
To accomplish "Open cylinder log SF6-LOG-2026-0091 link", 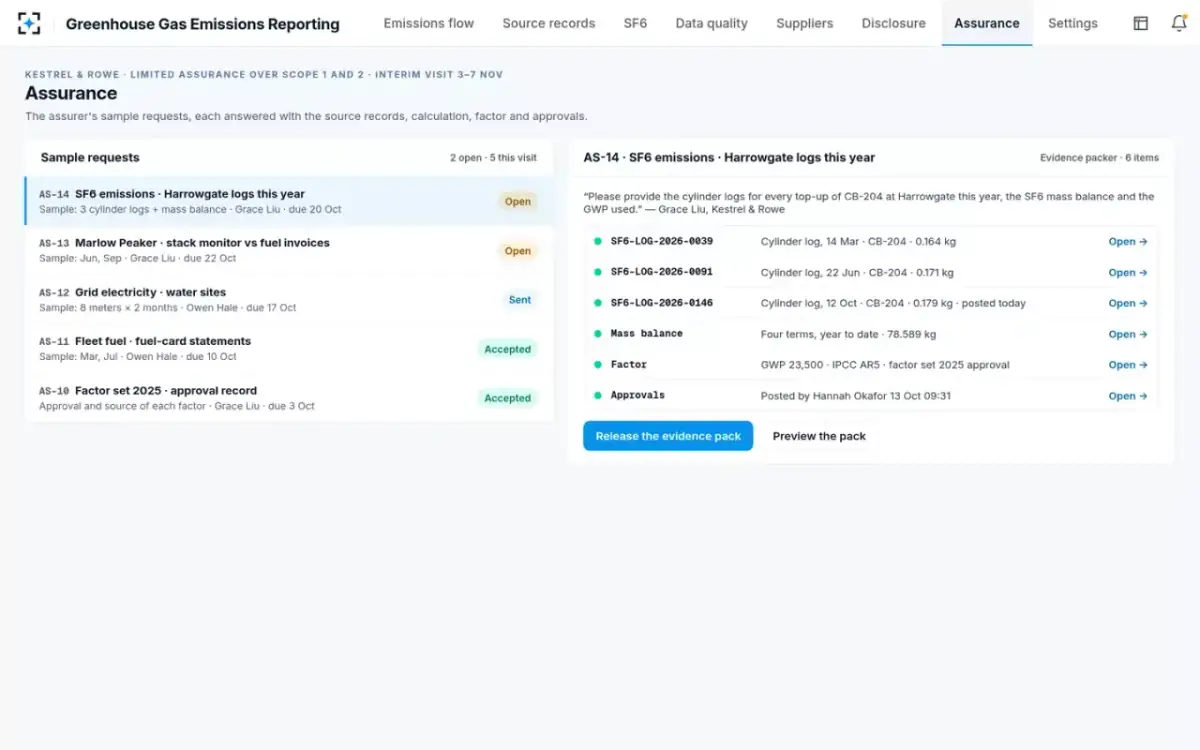I will (1127, 272).
